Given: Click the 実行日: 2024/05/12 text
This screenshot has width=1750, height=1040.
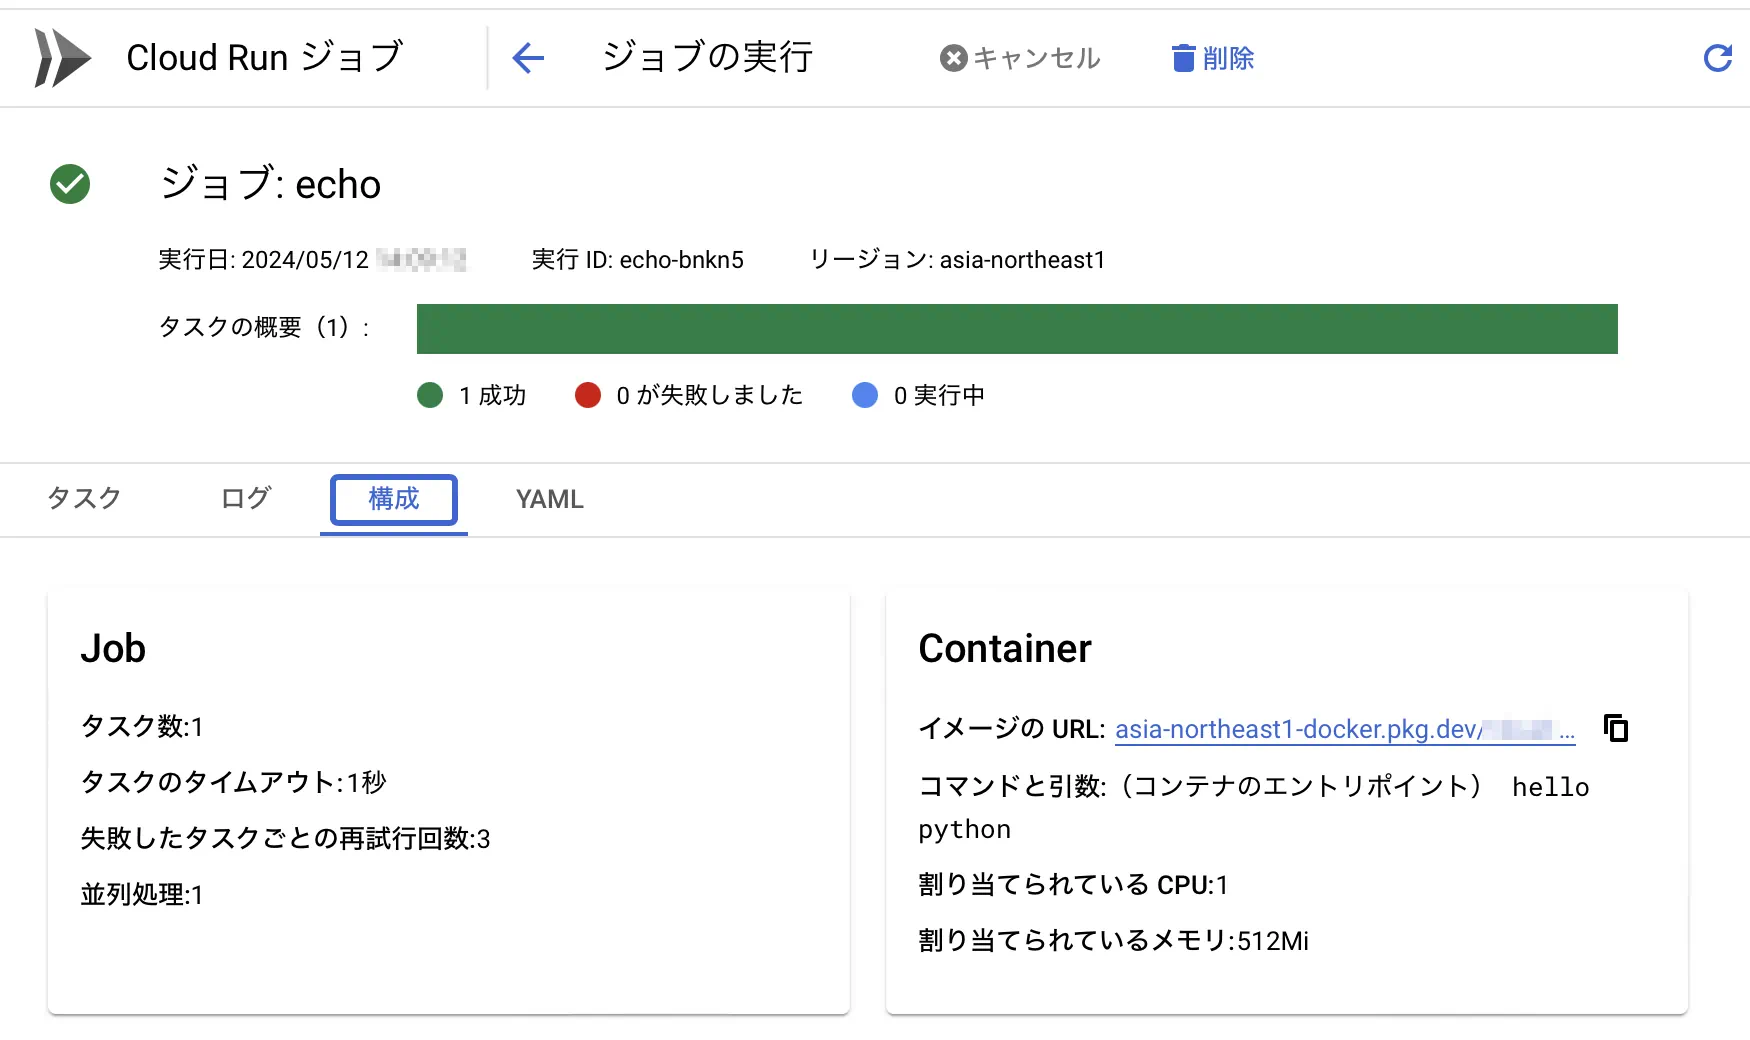Looking at the screenshot, I should coord(264,260).
